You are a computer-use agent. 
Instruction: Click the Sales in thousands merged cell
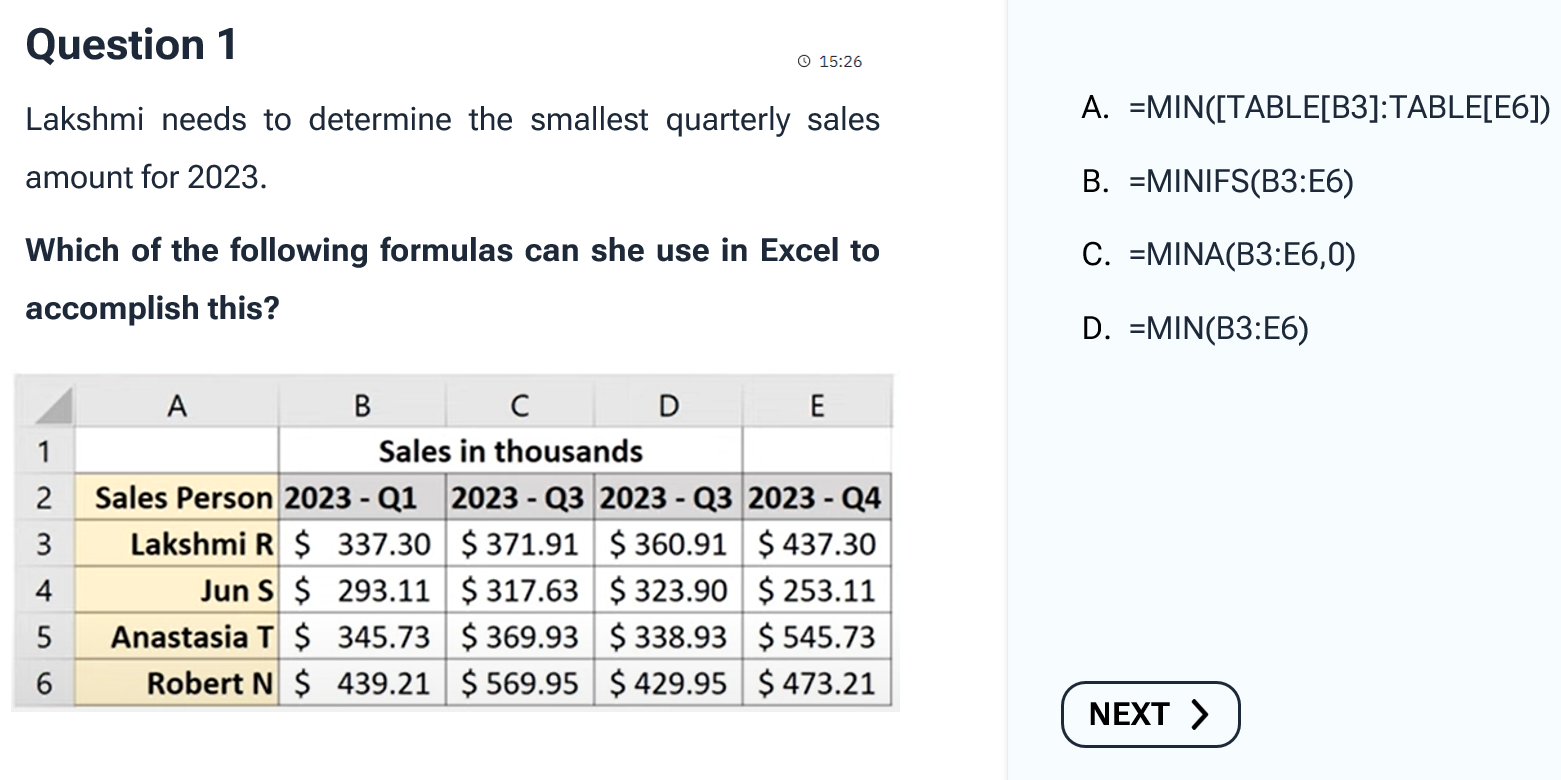click(x=510, y=451)
